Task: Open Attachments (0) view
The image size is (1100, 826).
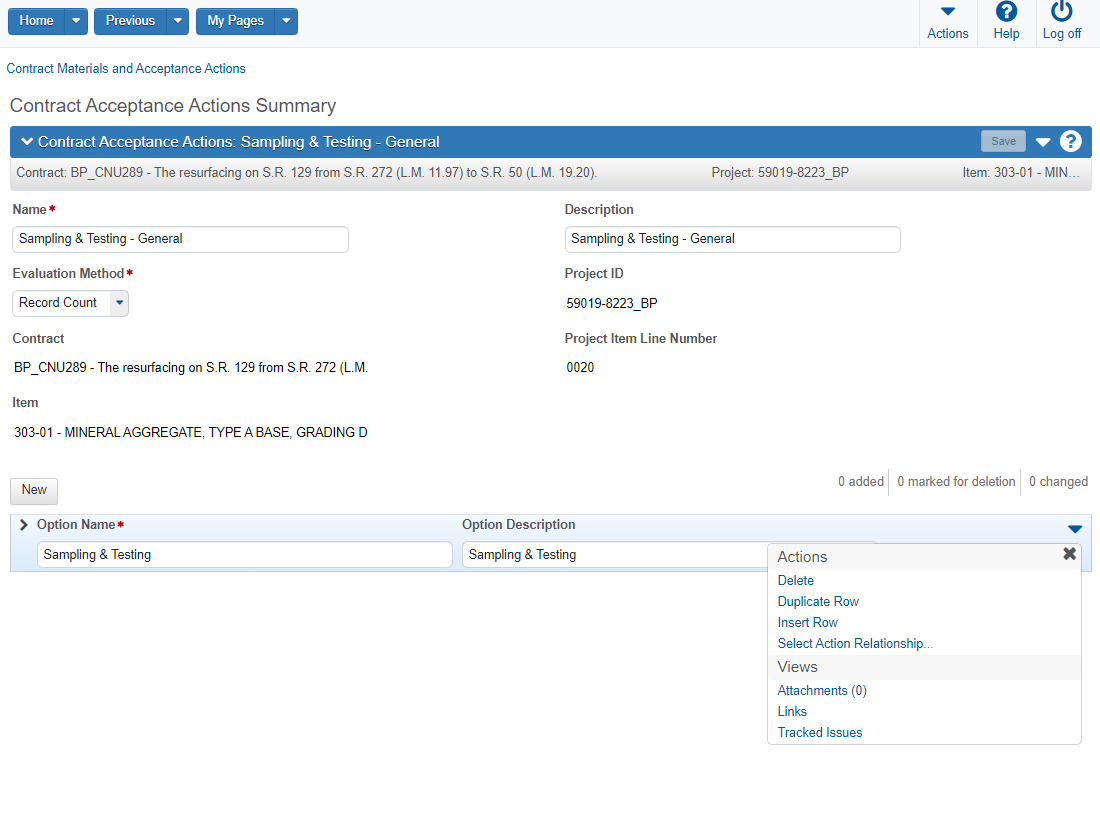Action: click(x=821, y=691)
